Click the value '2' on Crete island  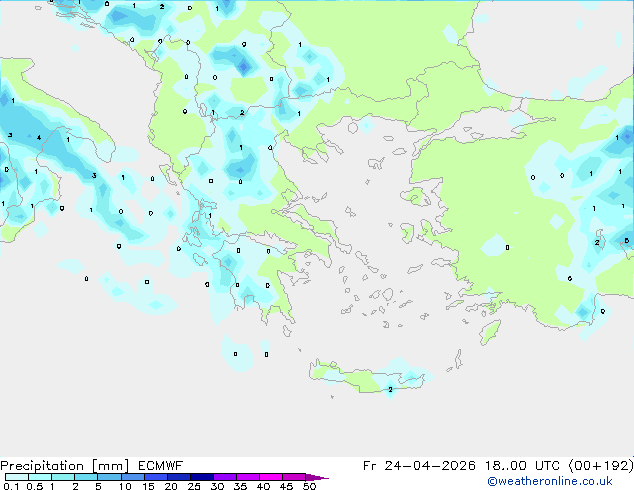click(x=390, y=389)
